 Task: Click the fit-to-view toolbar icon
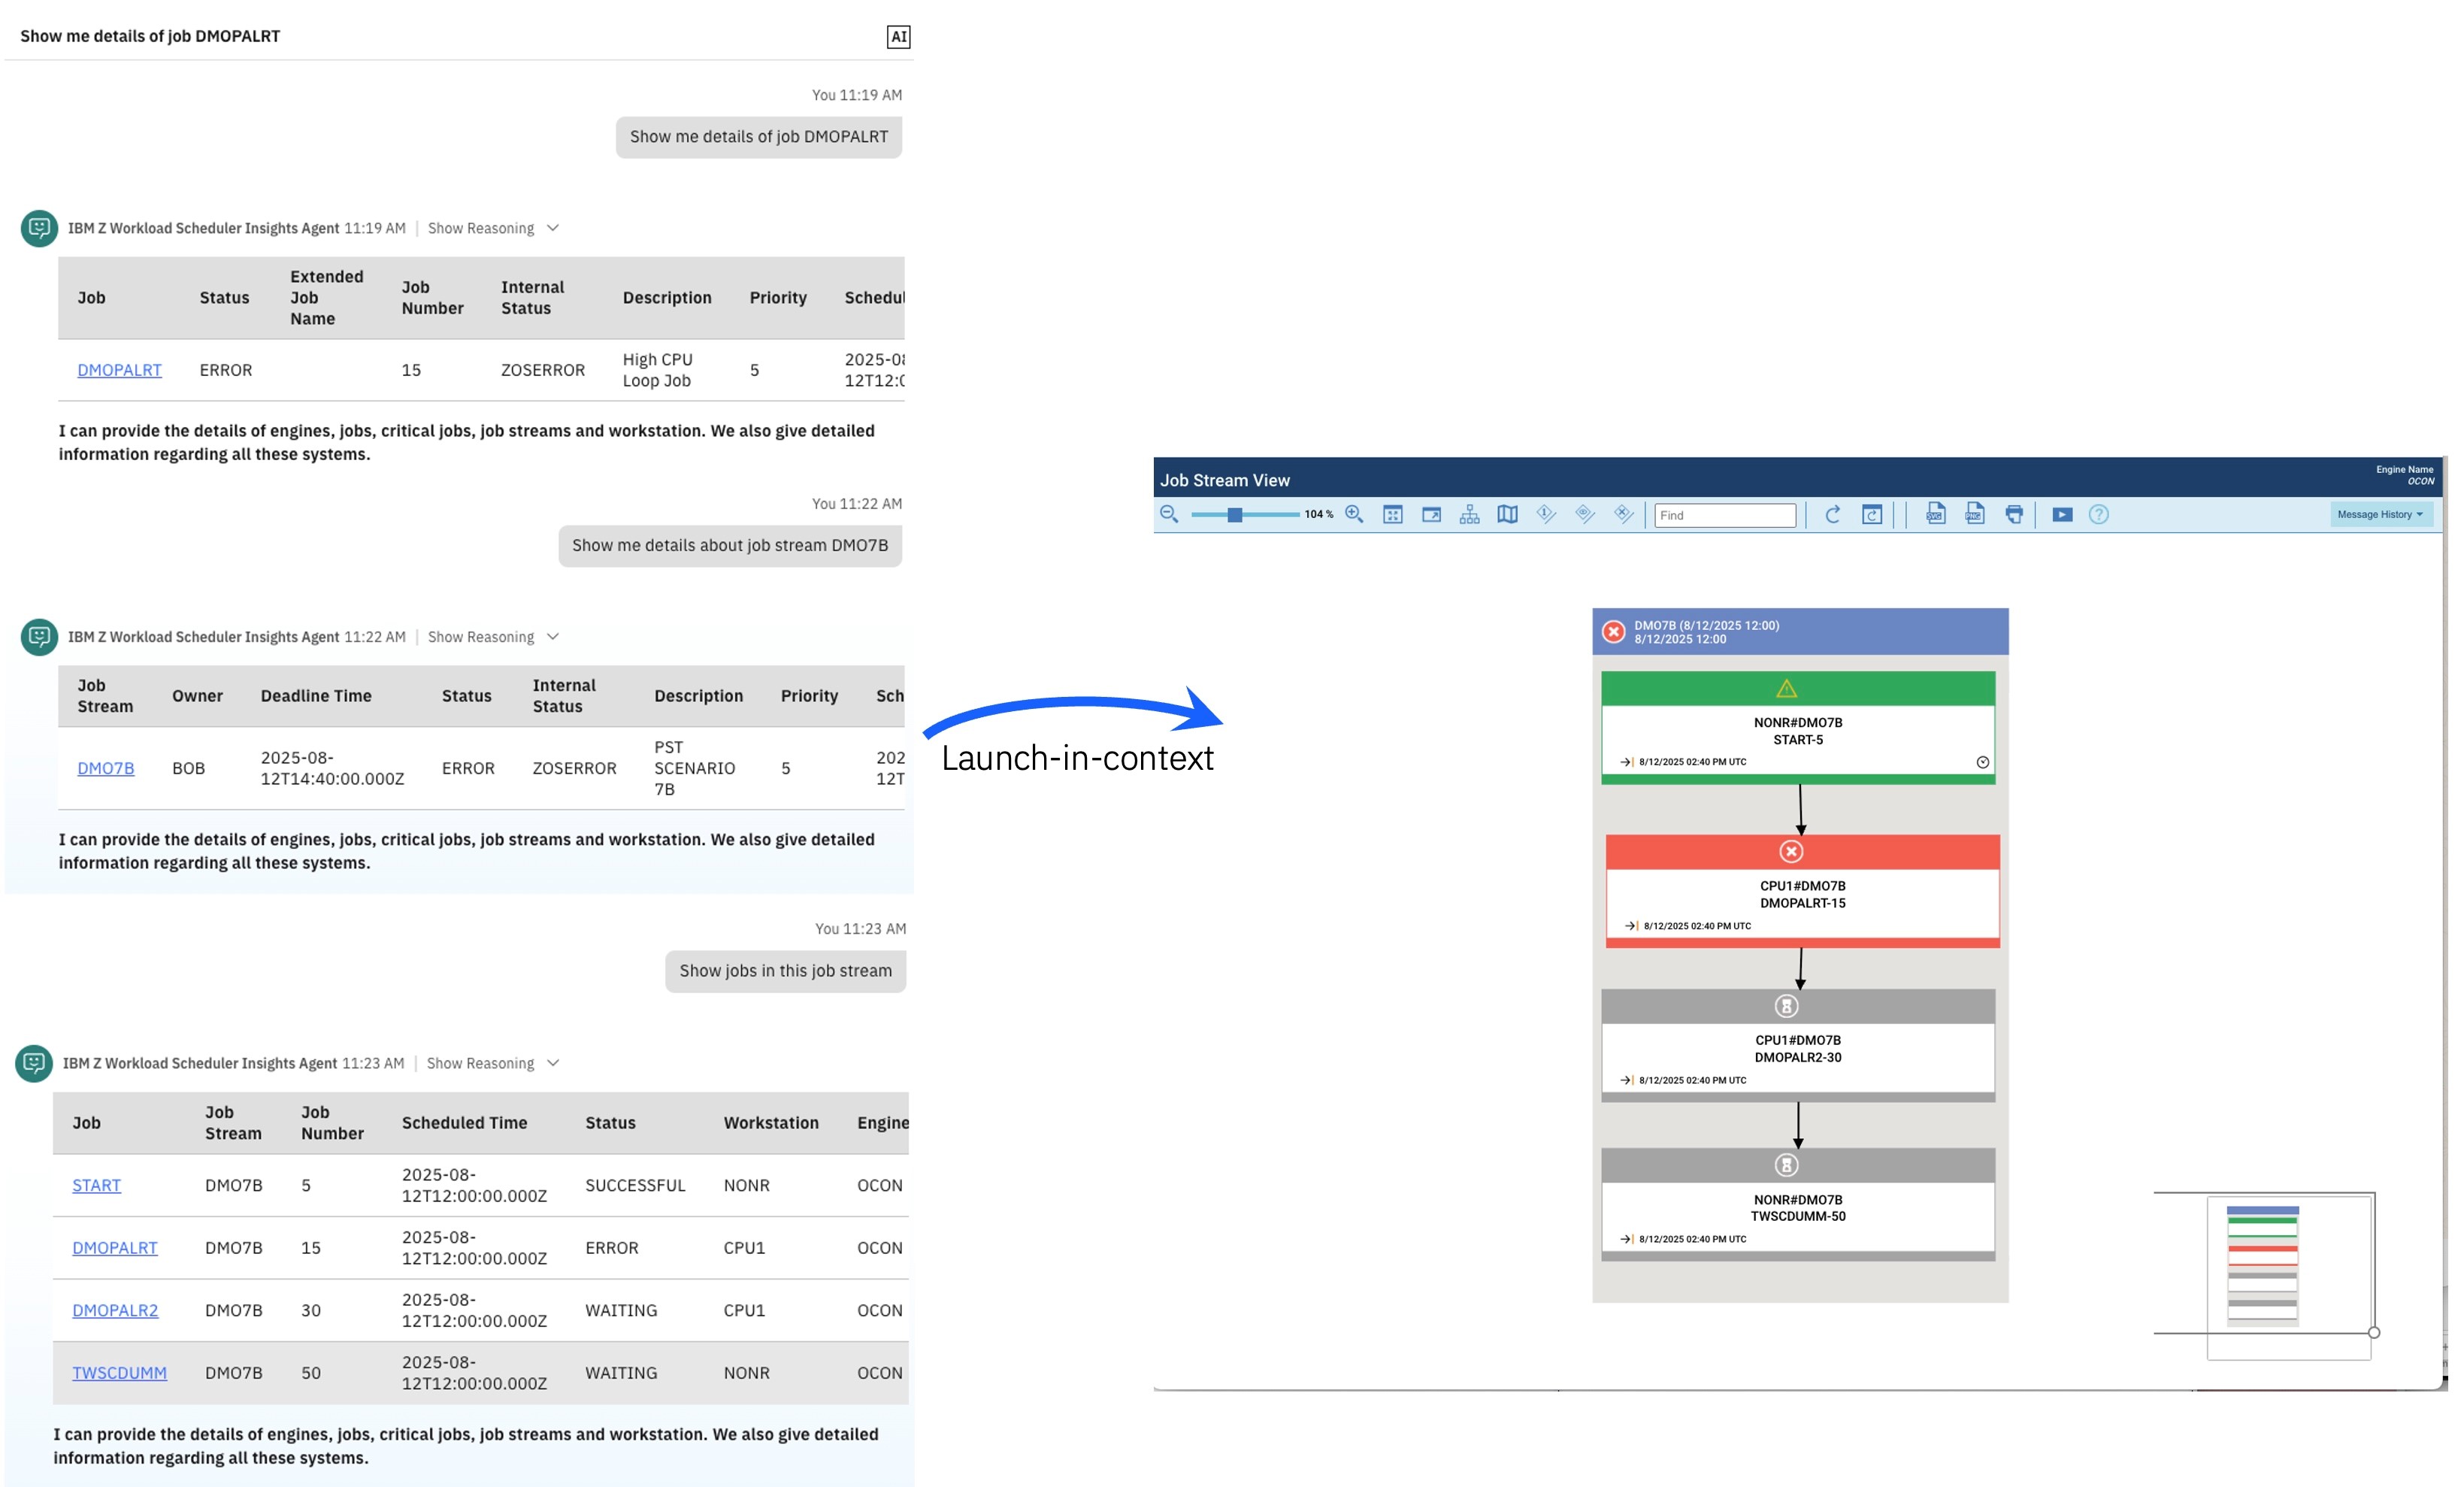click(1392, 514)
